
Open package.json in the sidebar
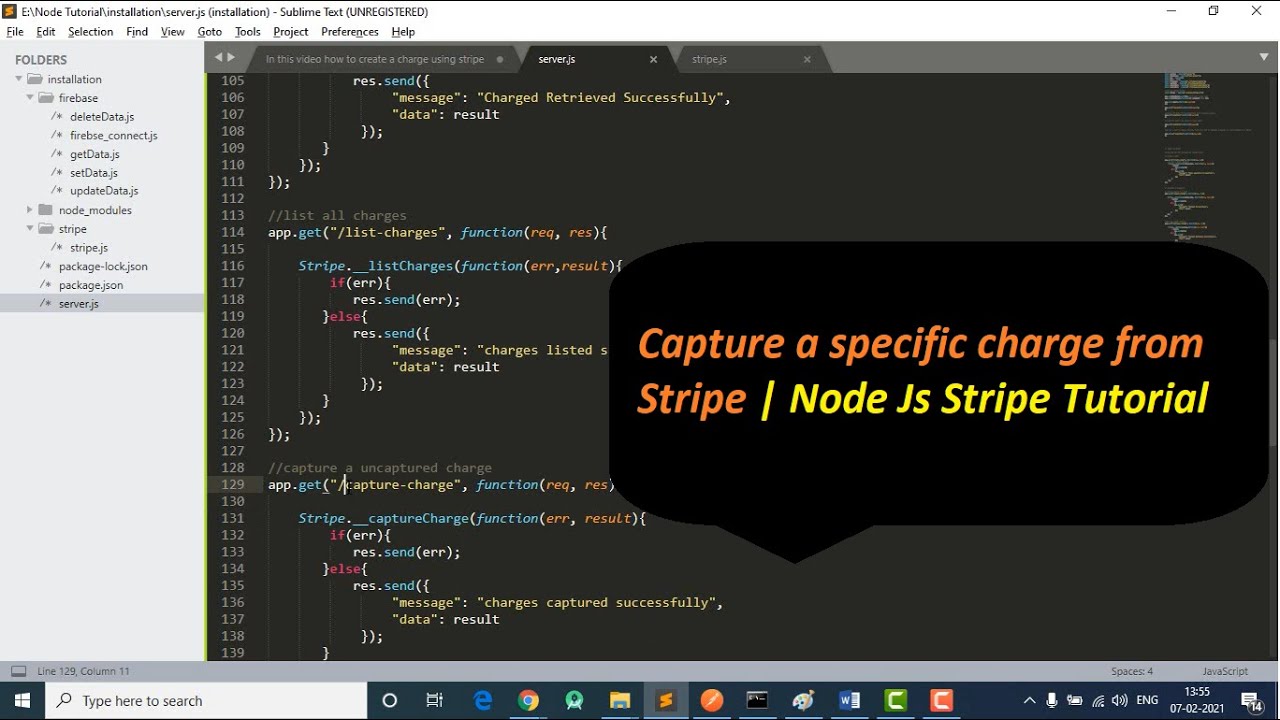(91, 285)
